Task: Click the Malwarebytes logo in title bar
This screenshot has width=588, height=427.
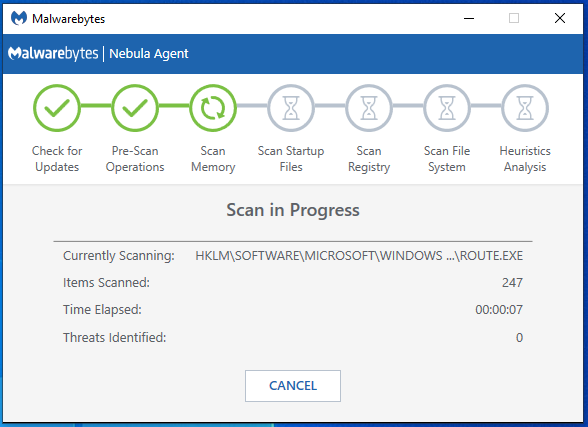Action: [19, 18]
